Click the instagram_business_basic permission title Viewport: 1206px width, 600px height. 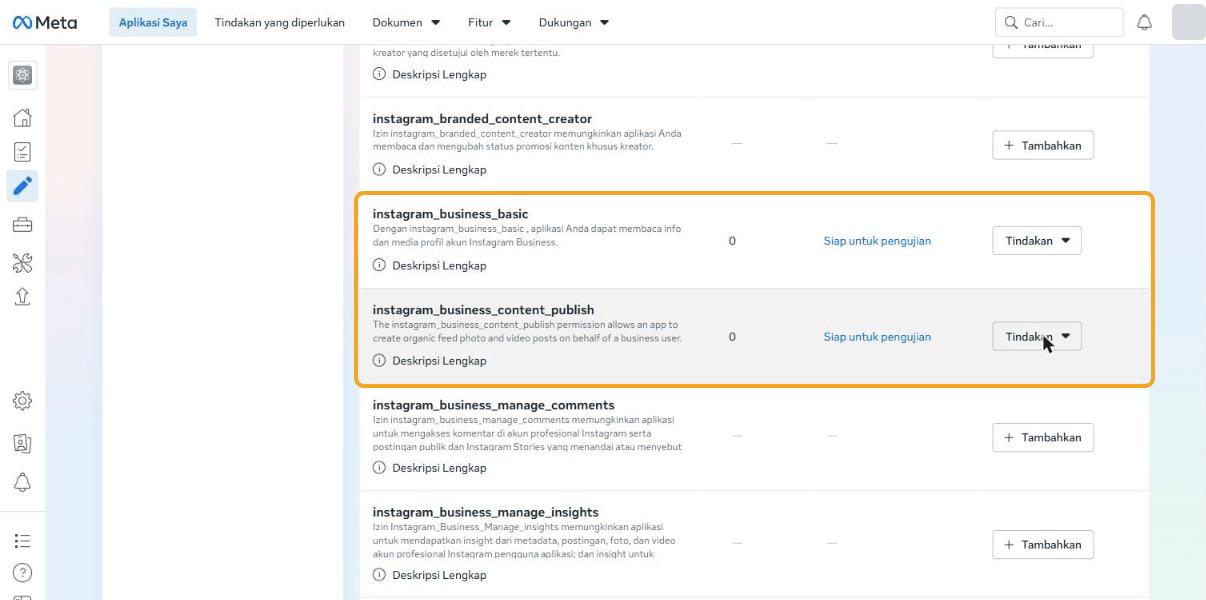tap(450, 214)
